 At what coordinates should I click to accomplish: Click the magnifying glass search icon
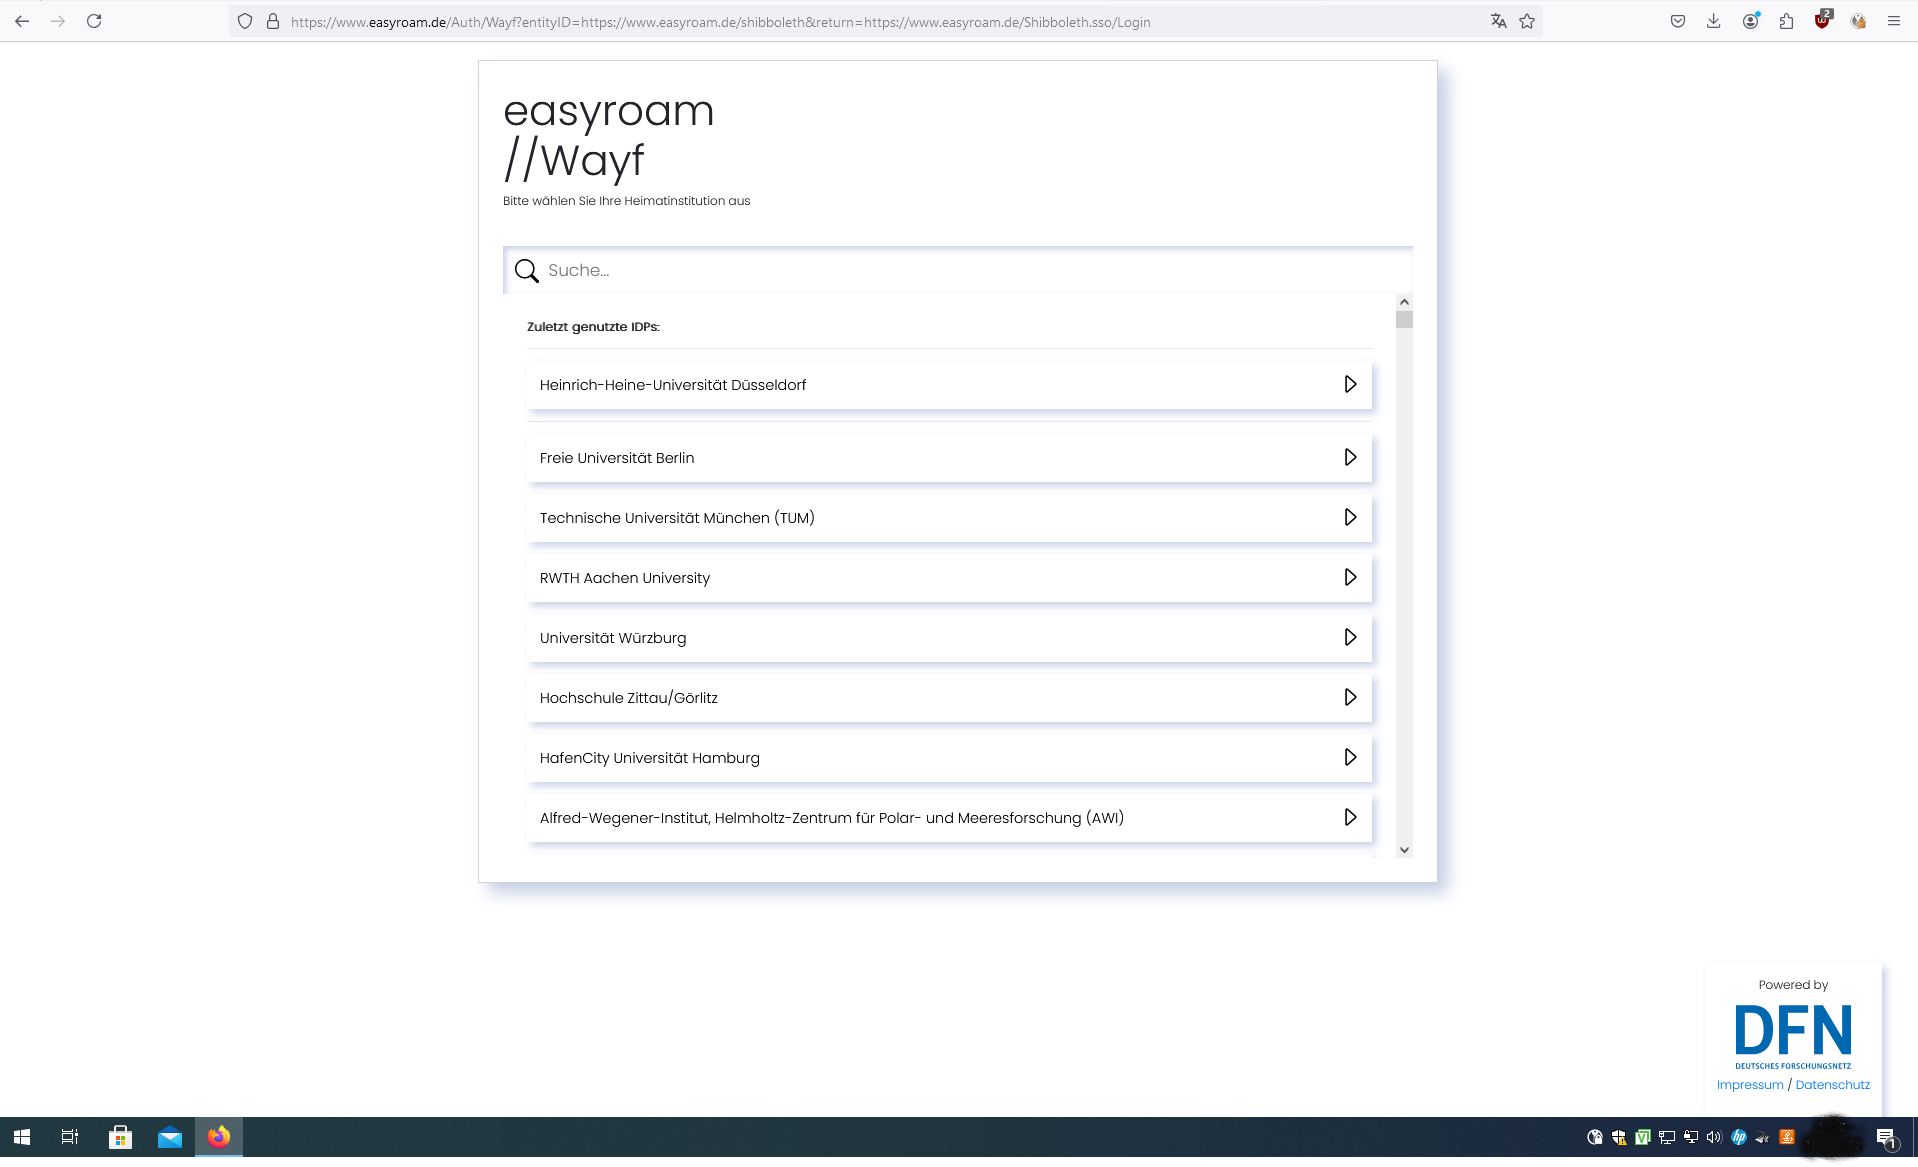point(526,271)
